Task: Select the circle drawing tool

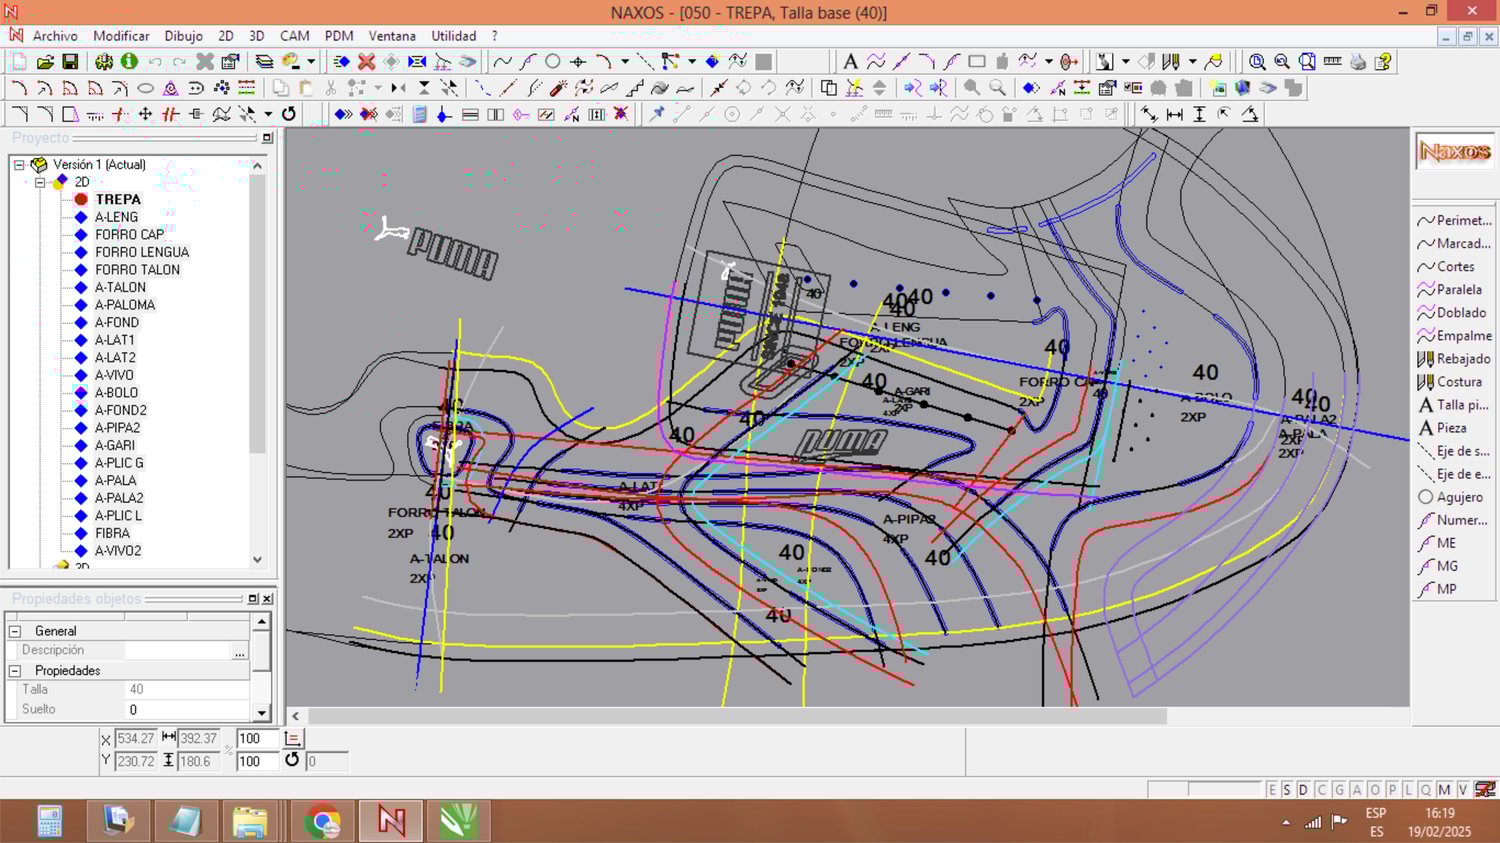Action: (552, 62)
